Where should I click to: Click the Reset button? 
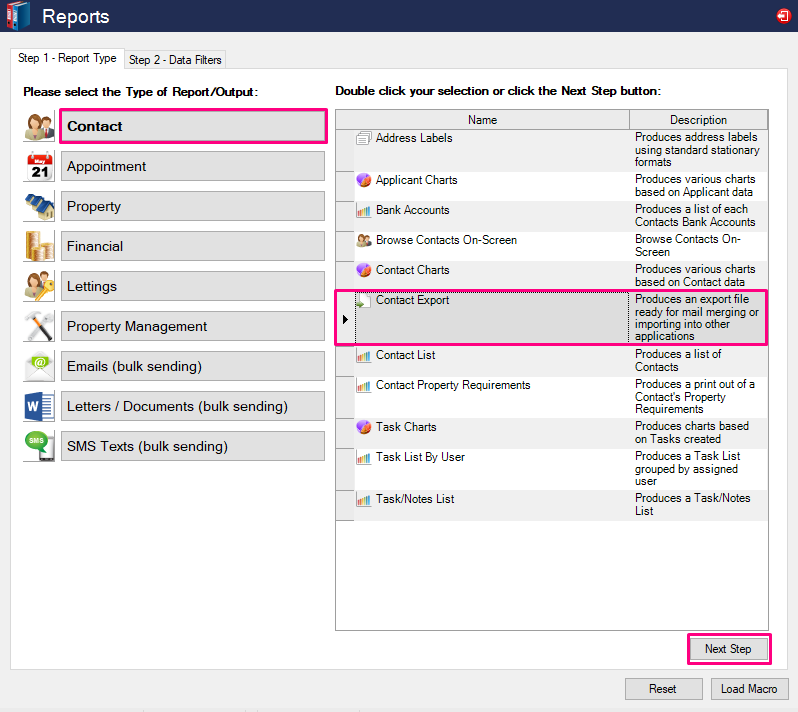(x=662, y=689)
